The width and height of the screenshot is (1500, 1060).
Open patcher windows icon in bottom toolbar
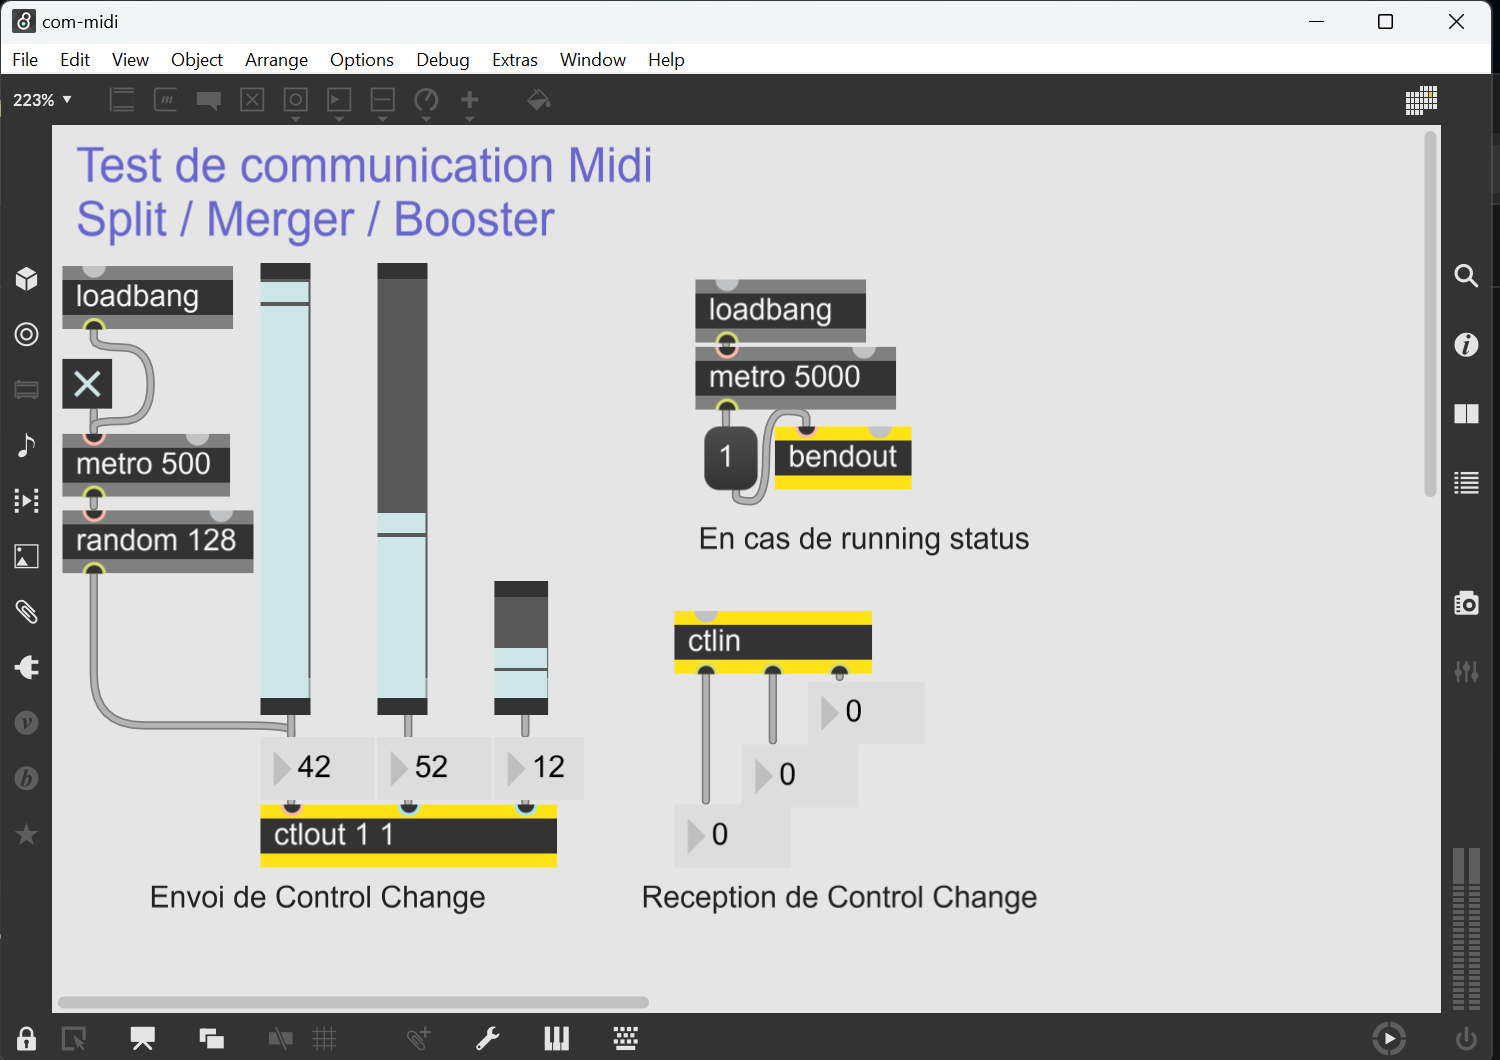coord(211,1039)
